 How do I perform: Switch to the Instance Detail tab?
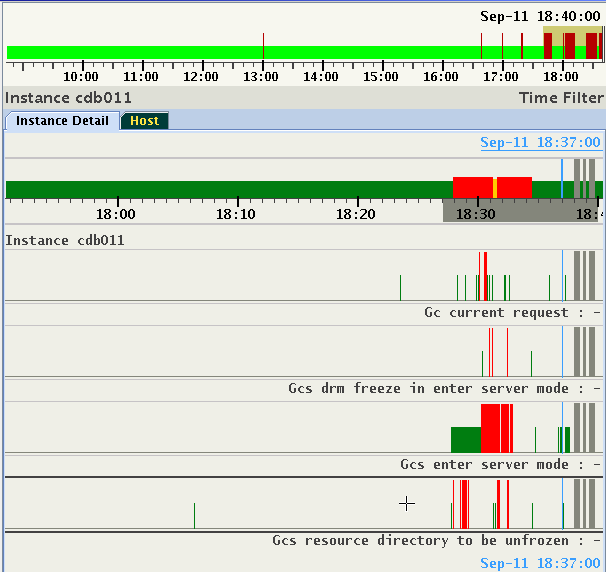62,121
